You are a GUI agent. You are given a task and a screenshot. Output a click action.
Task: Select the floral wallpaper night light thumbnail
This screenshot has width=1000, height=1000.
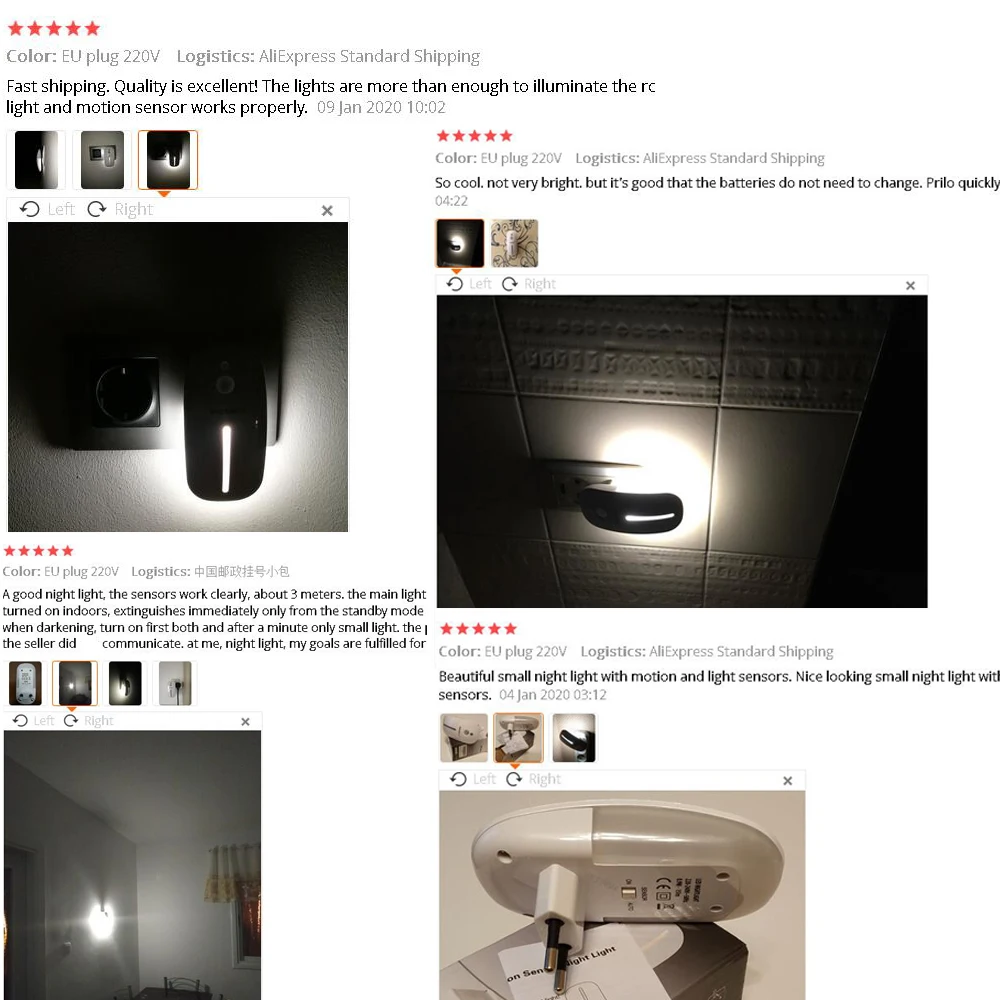click(x=515, y=243)
